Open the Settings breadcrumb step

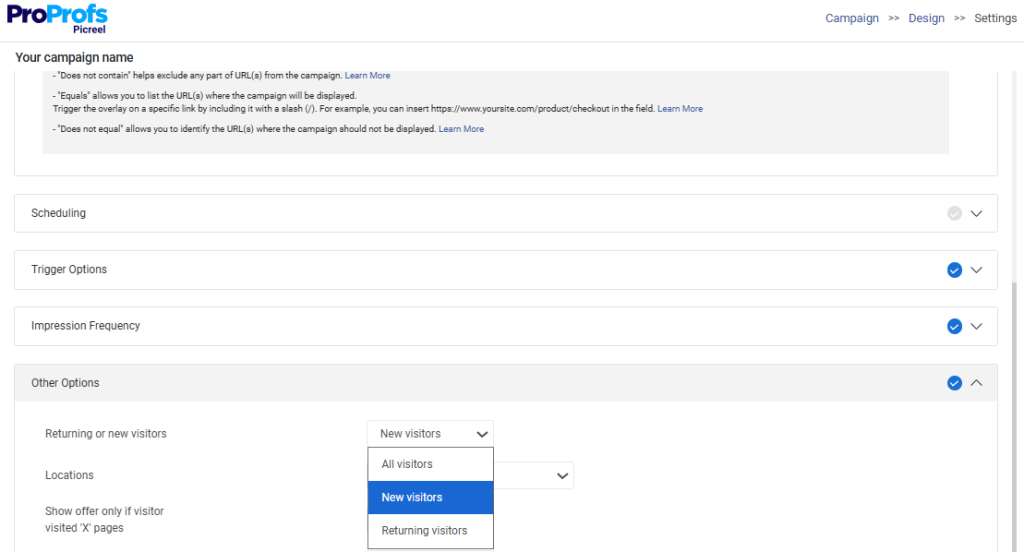[995, 18]
